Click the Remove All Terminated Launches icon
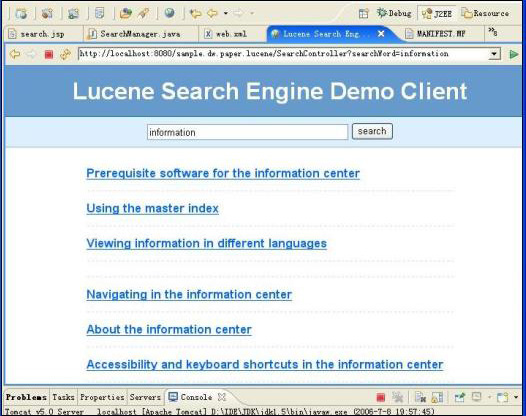The image size is (526, 416). click(398, 398)
